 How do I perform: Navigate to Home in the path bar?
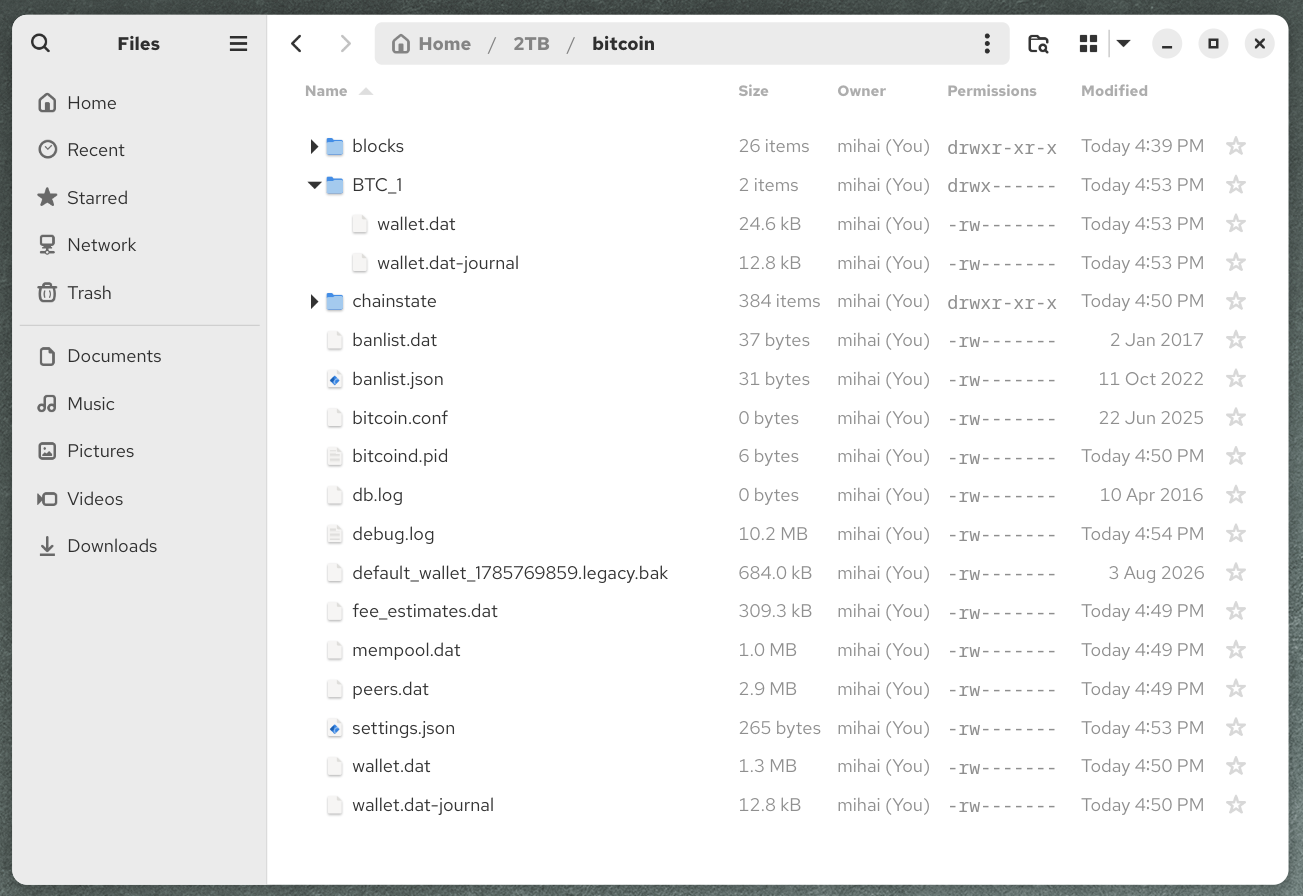pos(431,44)
